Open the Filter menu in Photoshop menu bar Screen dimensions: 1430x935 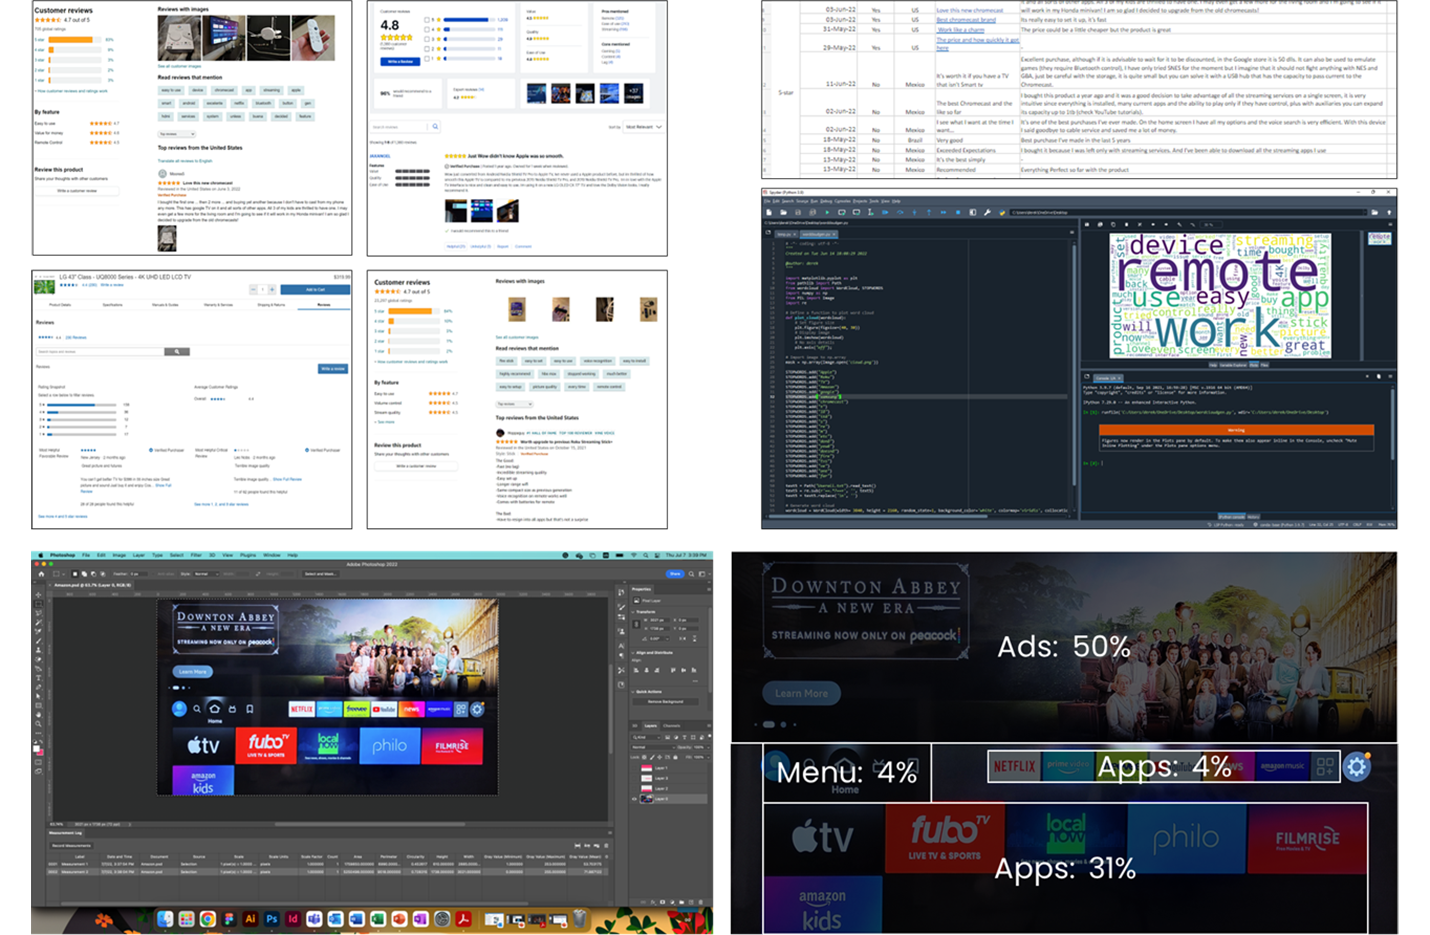[196, 555]
